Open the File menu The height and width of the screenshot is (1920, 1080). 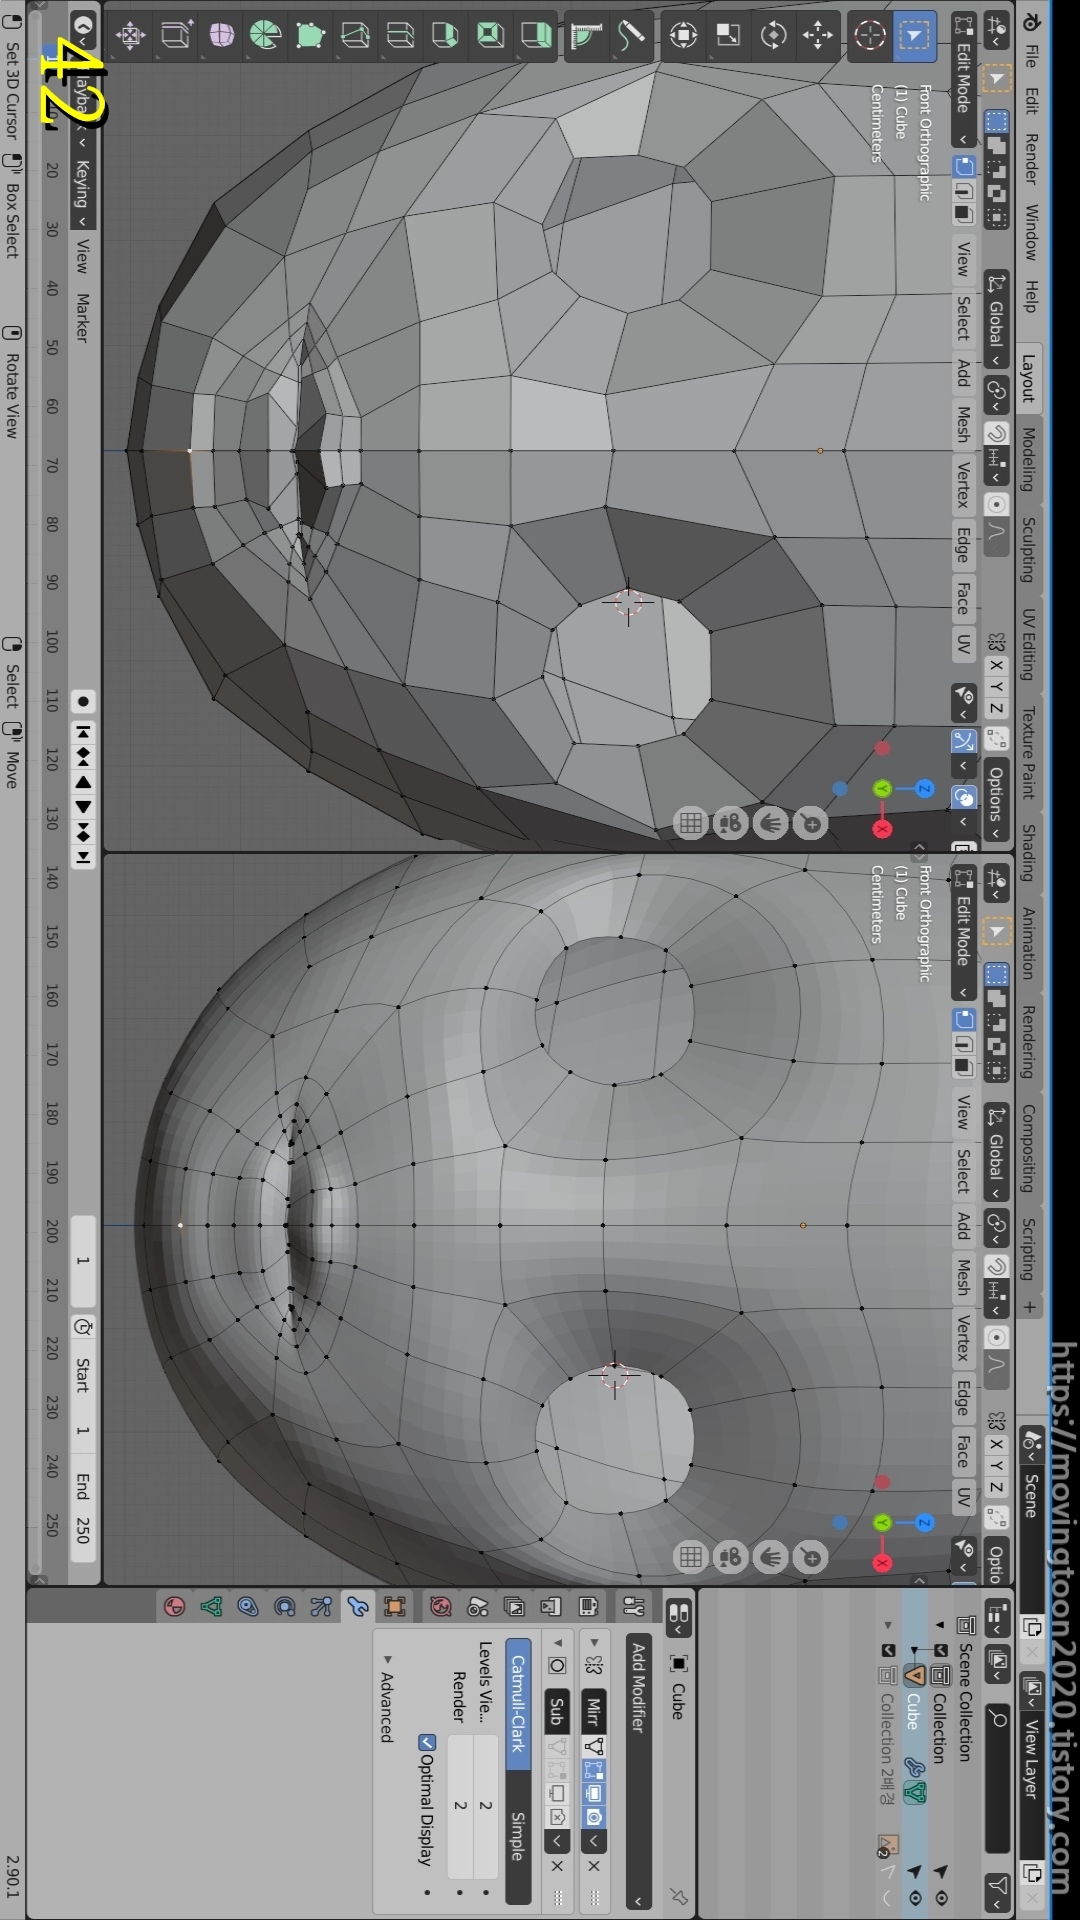tap(1031, 56)
